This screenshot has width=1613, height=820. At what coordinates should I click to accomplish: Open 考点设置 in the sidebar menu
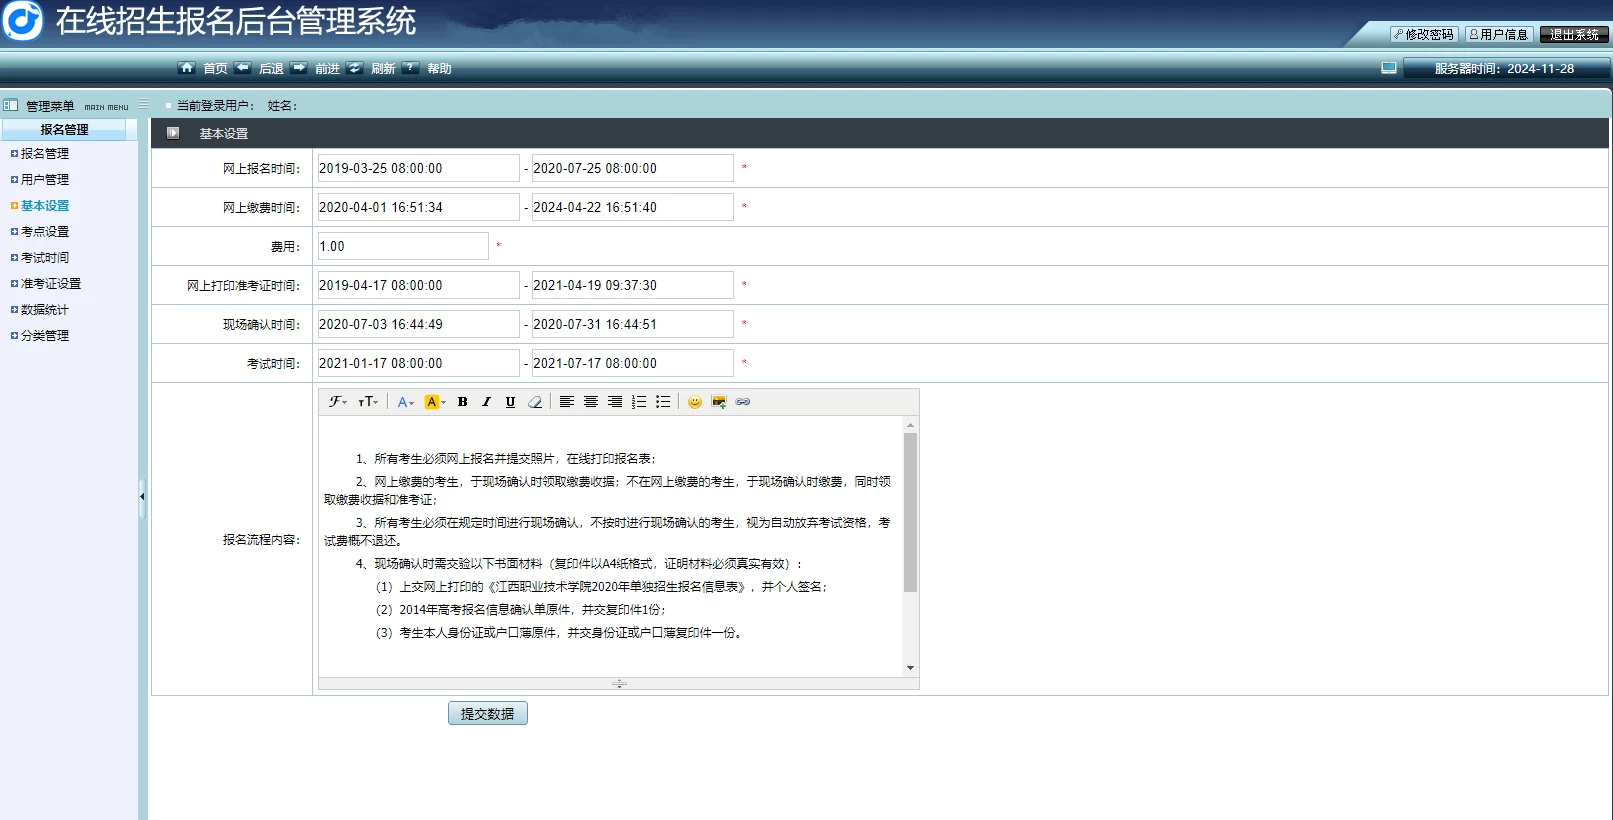(x=45, y=232)
